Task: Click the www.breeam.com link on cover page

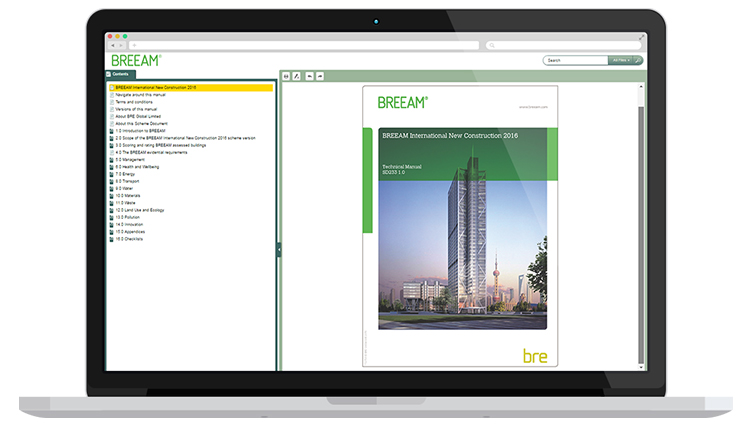Action: [x=533, y=107]
